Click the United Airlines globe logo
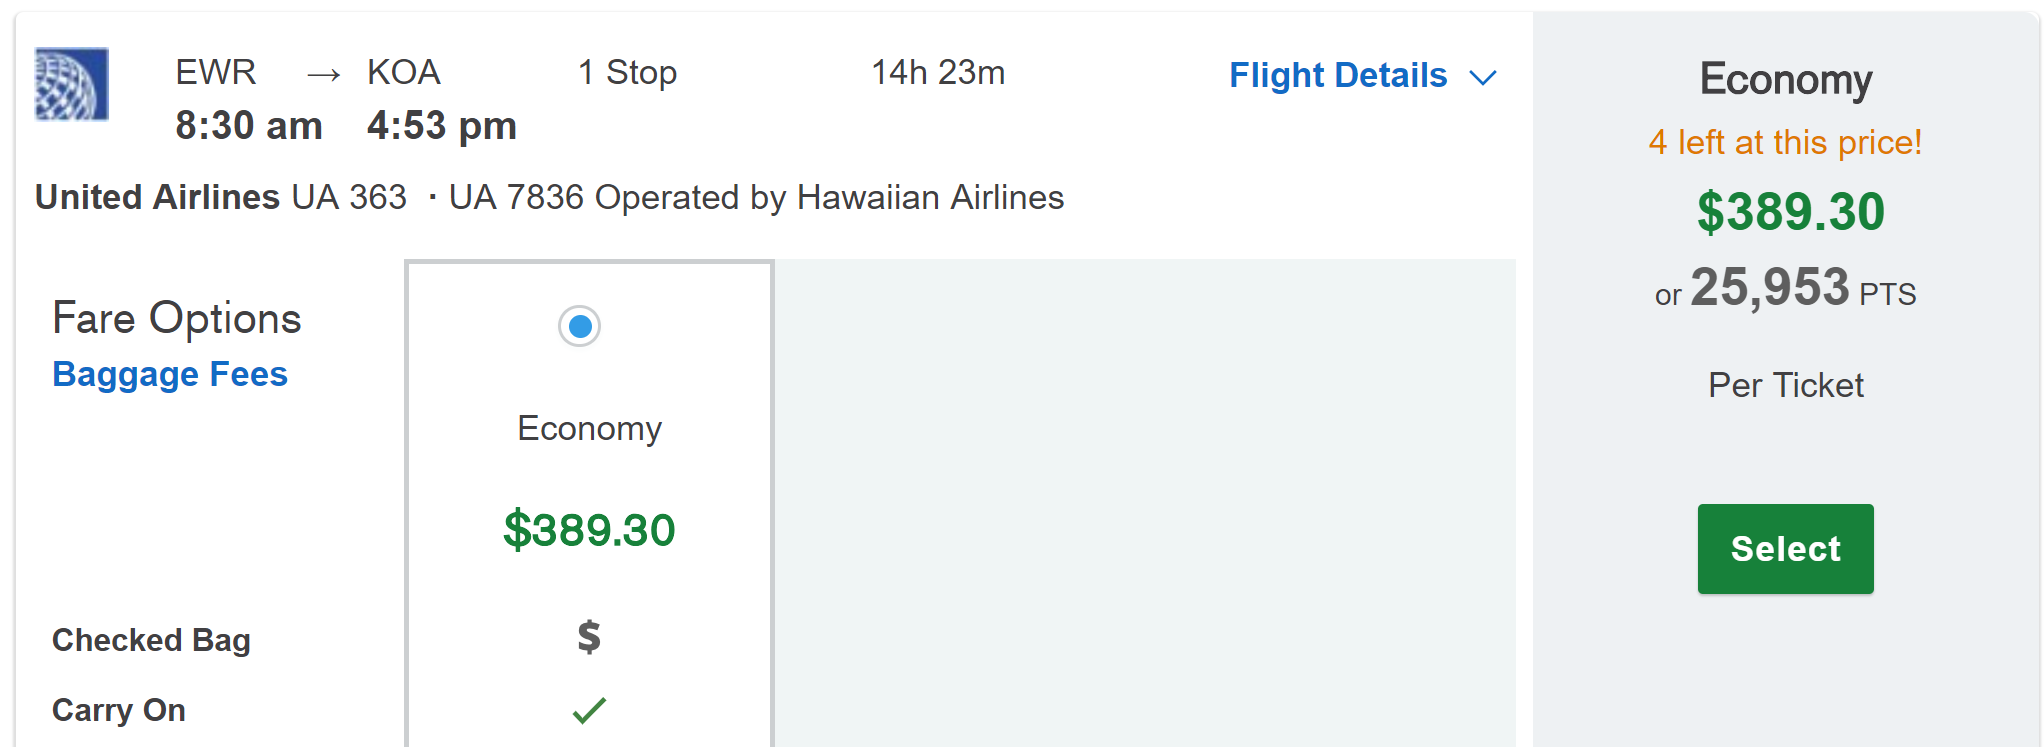 (x=71, y=84)
